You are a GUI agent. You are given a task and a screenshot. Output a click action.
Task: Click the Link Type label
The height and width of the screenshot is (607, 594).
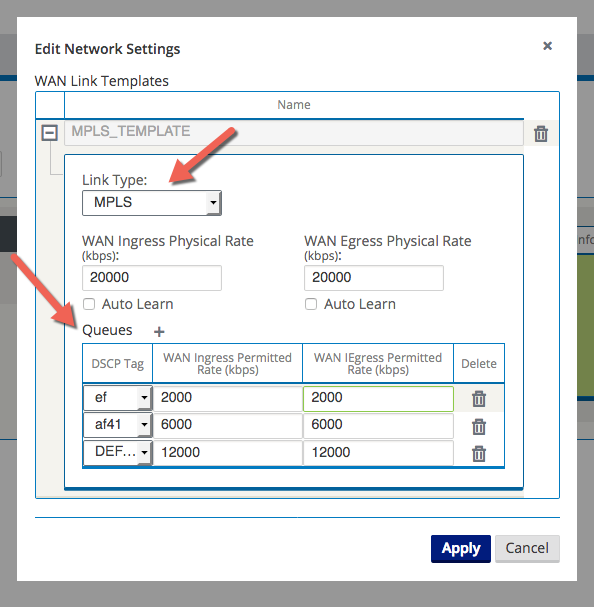tap(115, 180)
